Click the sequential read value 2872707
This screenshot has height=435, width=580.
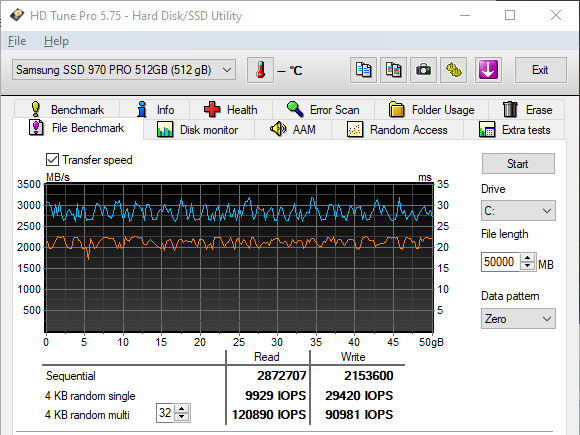tap(281, 375)
